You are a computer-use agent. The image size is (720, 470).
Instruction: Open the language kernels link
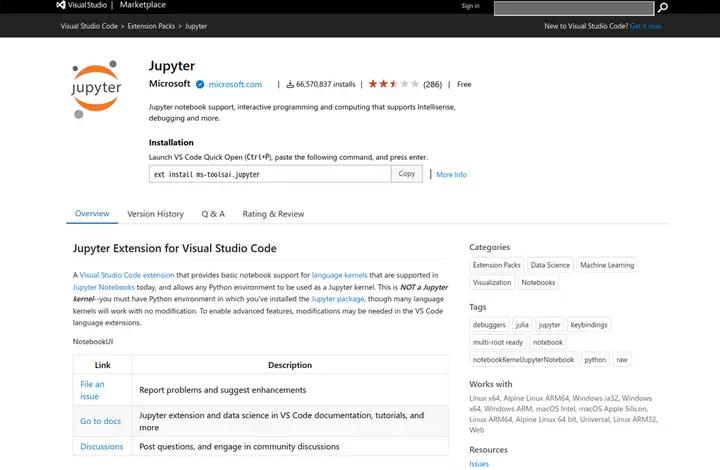tap(339, 275)
